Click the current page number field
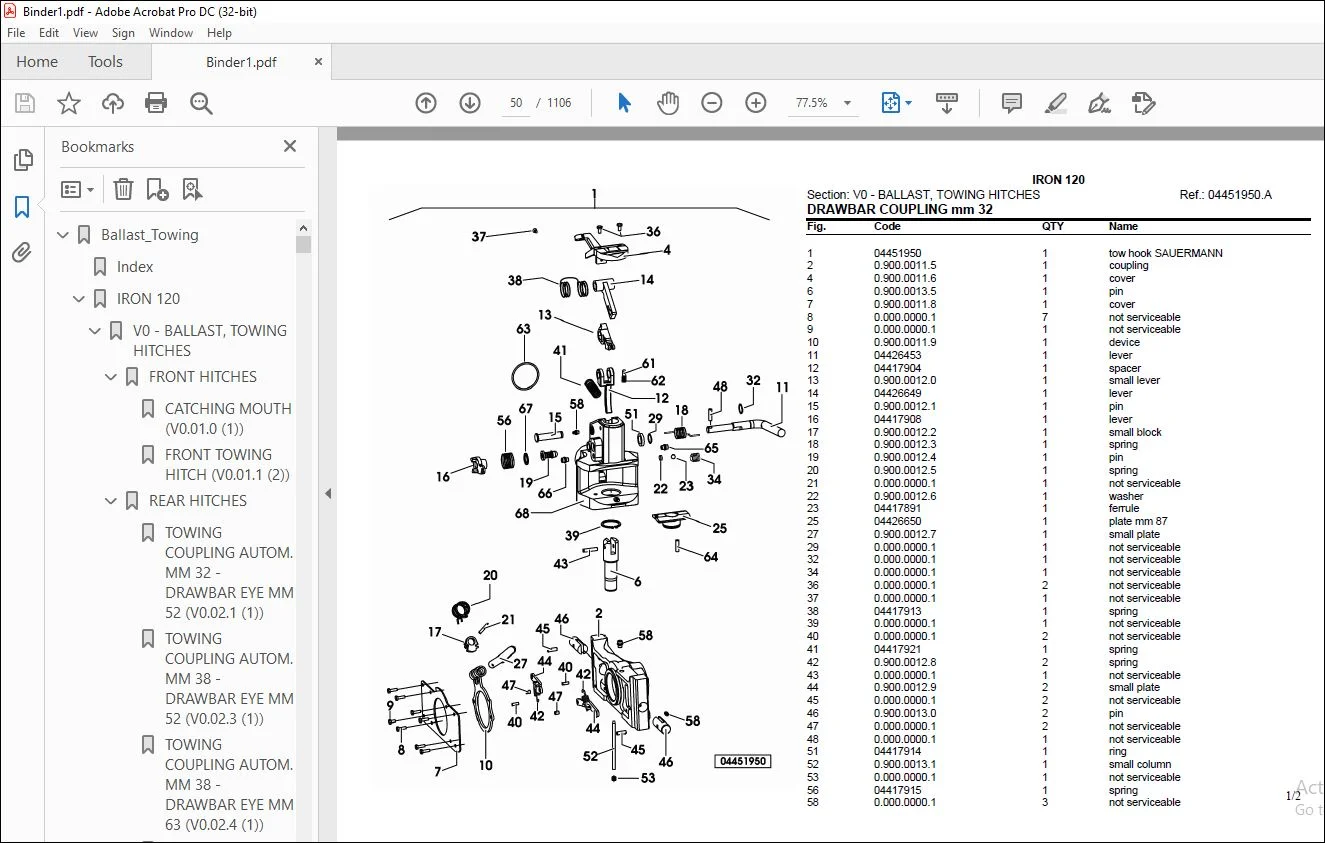Viewport: 1325px width, 843px height. click(516, 103)
